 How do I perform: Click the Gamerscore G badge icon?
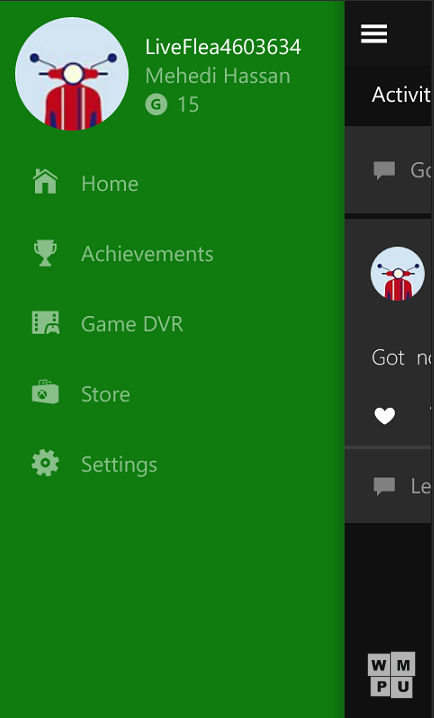coord(156,104)
